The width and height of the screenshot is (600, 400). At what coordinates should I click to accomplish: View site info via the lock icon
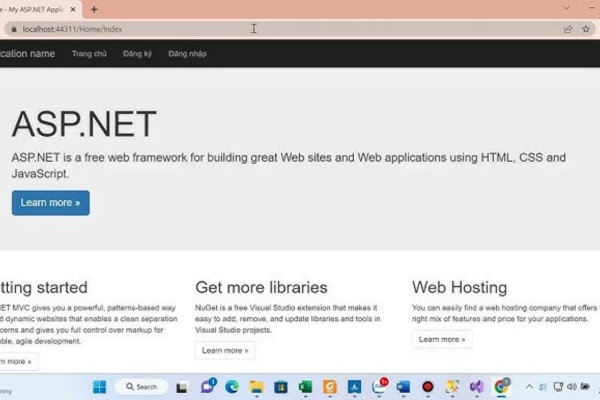point(14,29)
